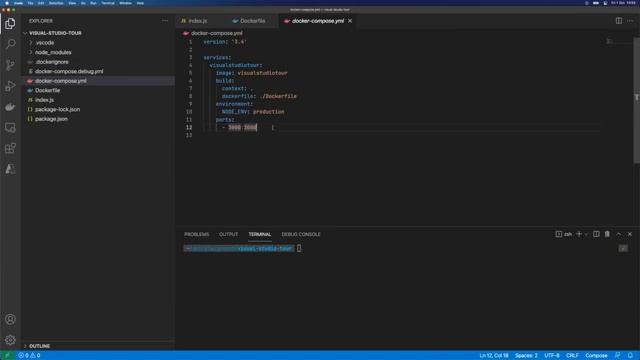Open the Problems panel tab
The width and height of the screenshot is (640, 360).
tap(196, 234)
